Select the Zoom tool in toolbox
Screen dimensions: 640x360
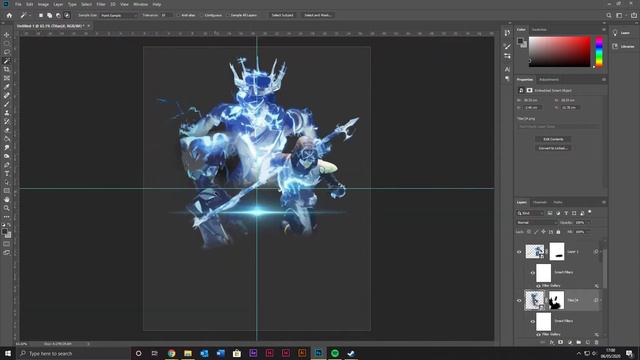tap(7, 208)
